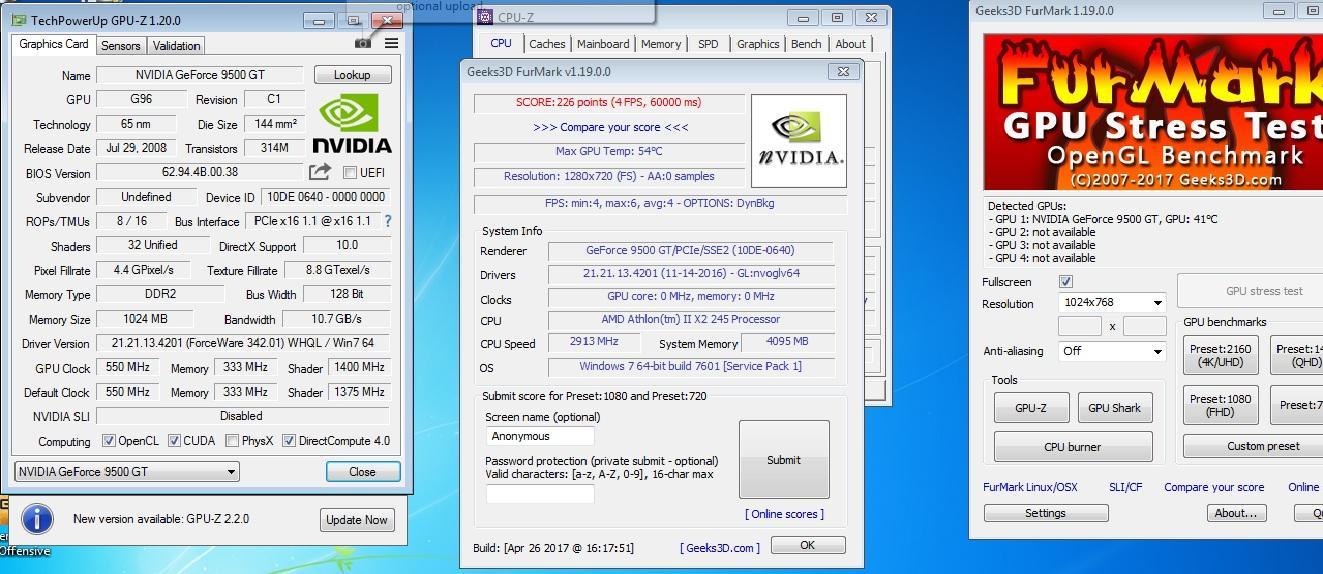Select the About tab in CPU-Z
This screenshot has height=574, width=1323.
850,44
